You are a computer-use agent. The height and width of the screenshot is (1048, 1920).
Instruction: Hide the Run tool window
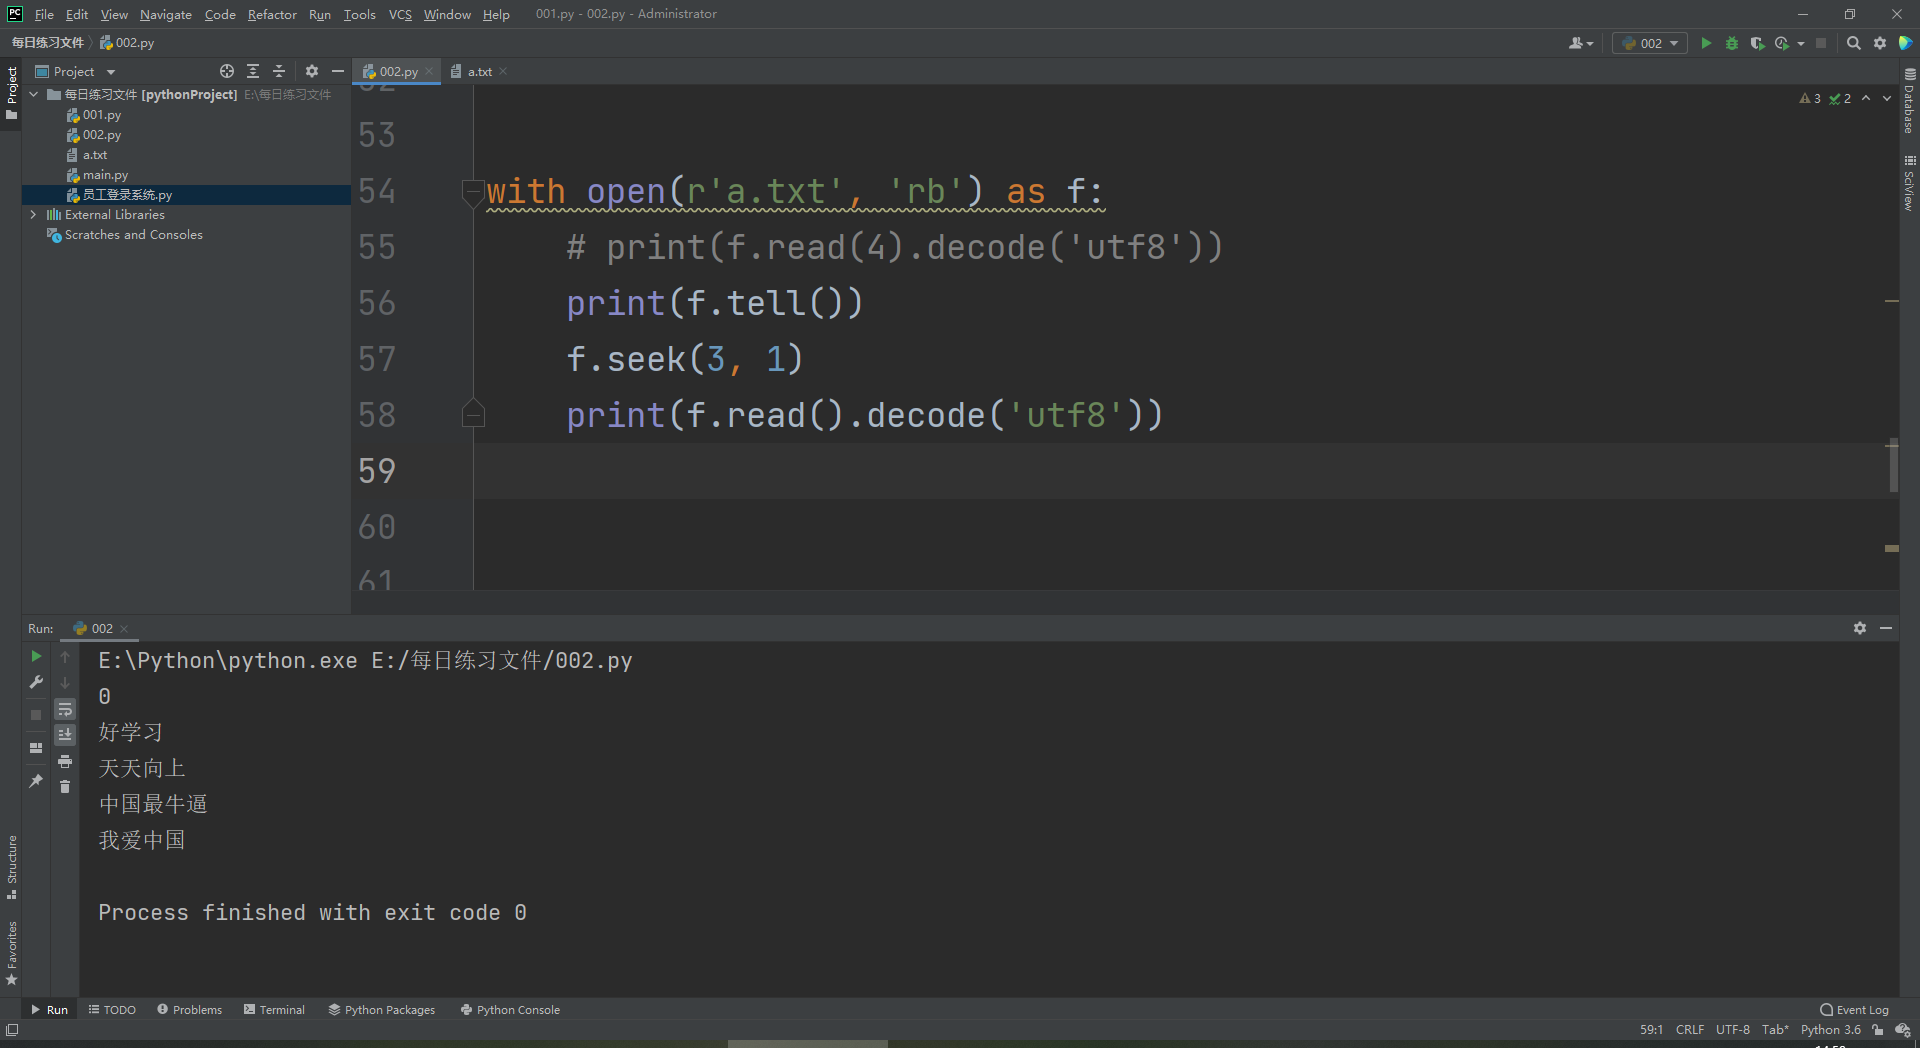pyautogui.click(x=1886, y=628)
